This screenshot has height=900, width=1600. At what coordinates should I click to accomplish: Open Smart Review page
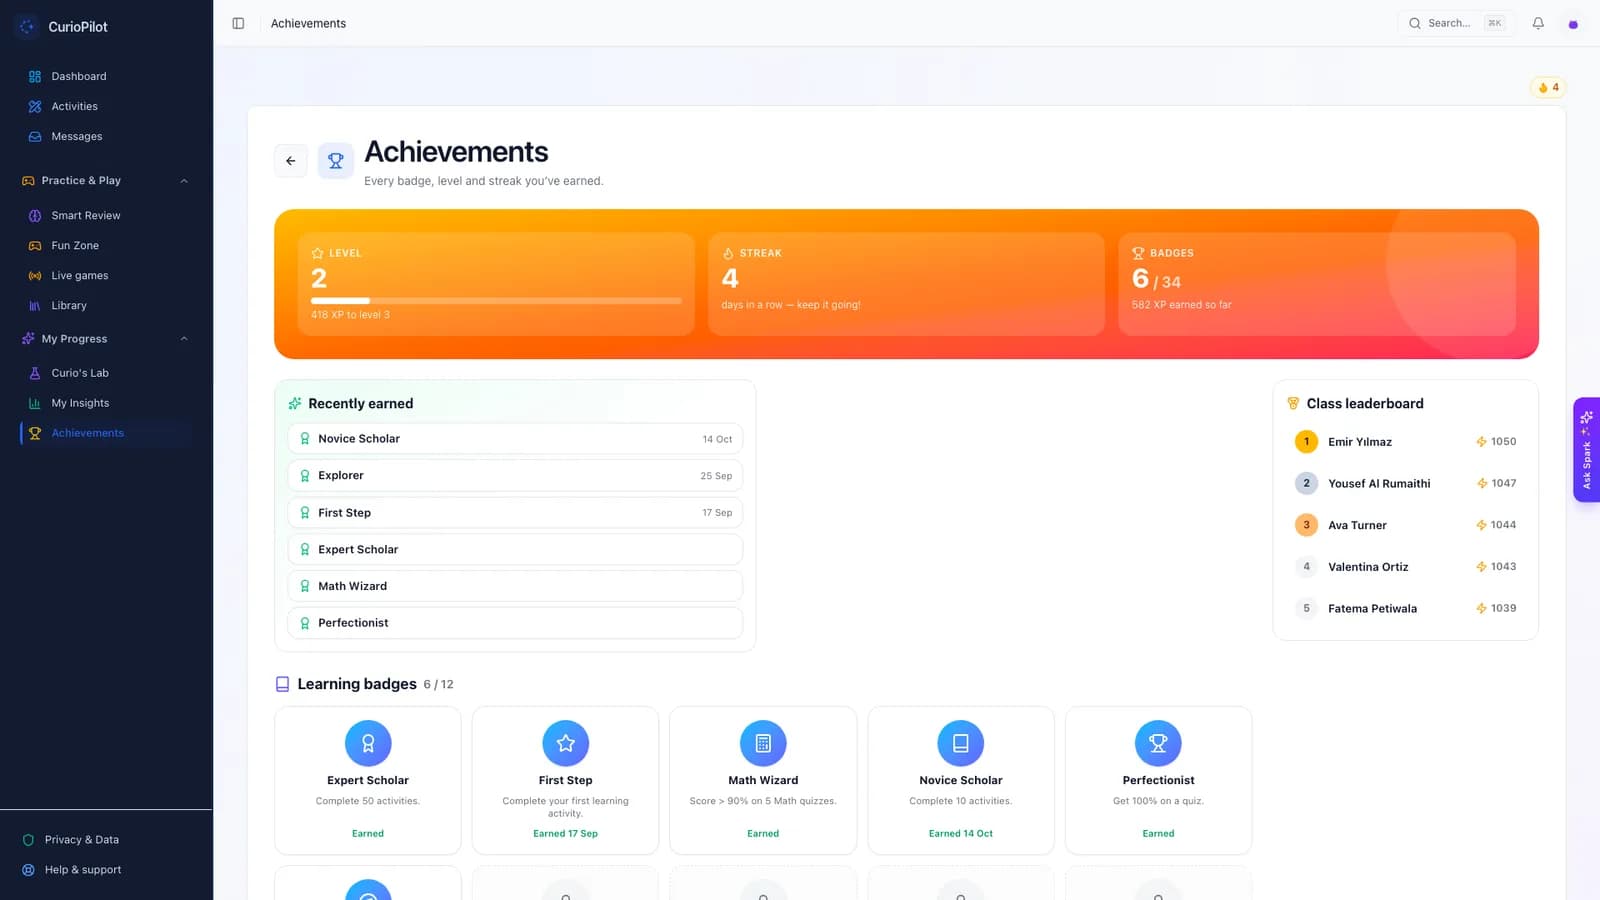pyautogui.click(x=106, y=215)
